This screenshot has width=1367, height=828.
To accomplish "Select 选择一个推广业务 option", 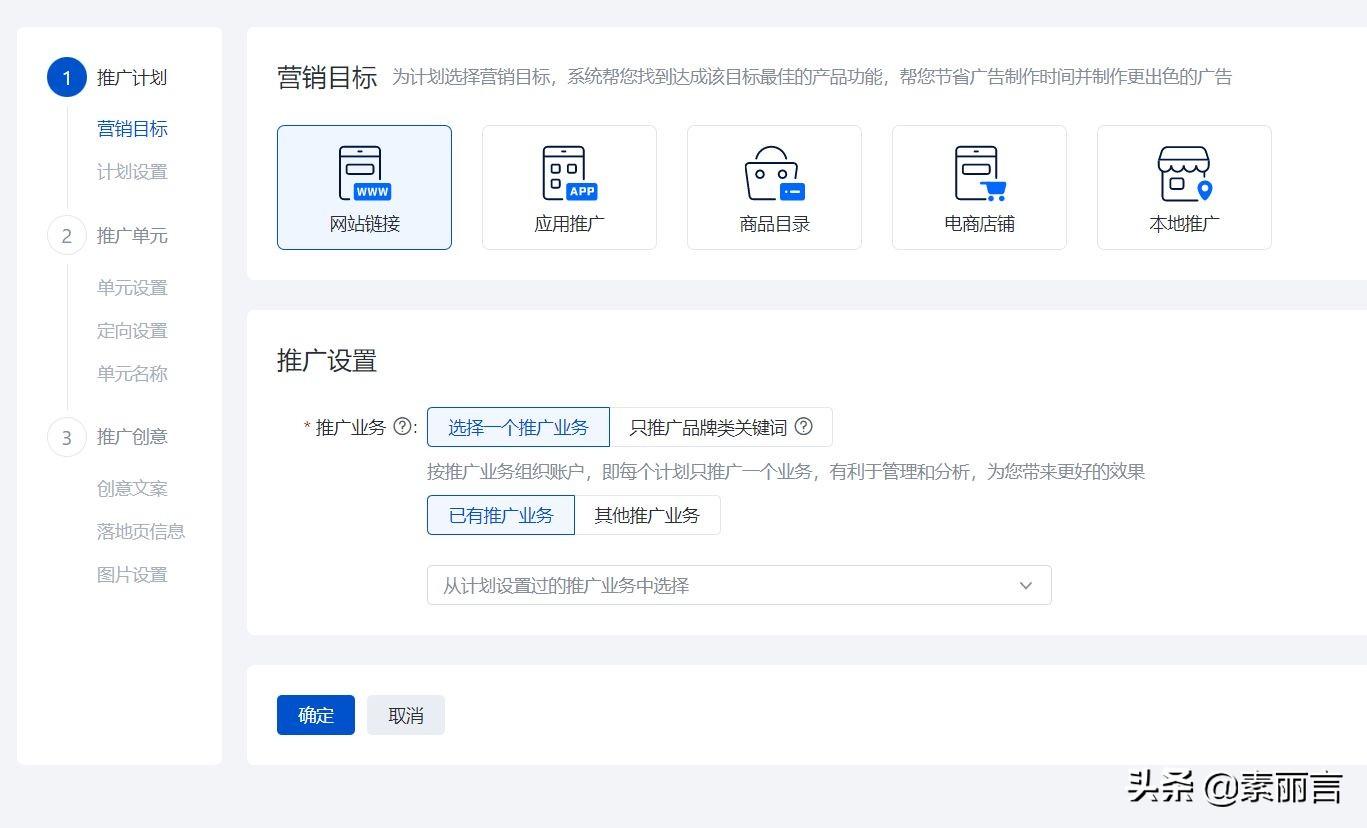I will click(x=518, y=427).
